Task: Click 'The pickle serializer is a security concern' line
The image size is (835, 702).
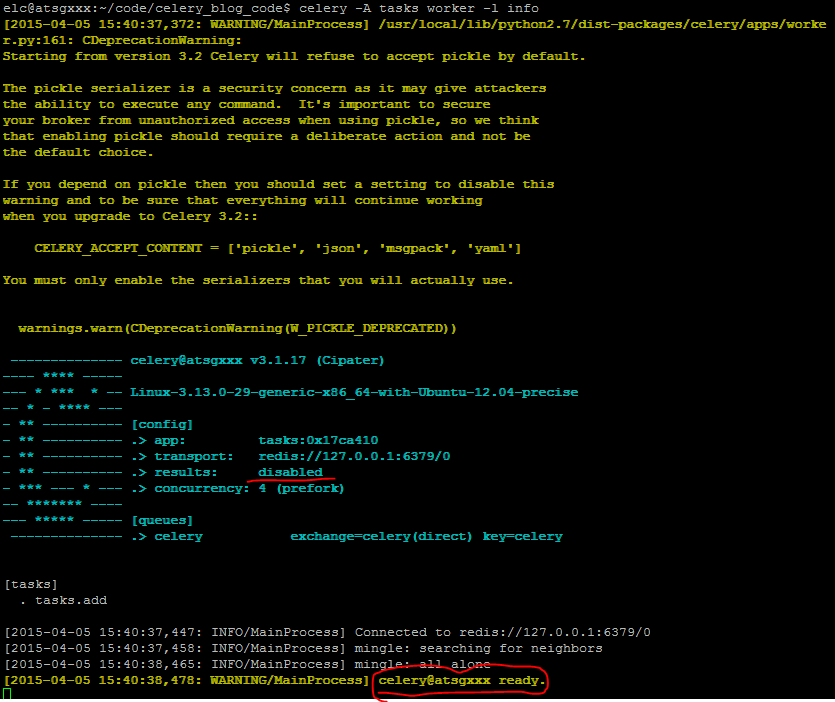Action: coord(274,88)
